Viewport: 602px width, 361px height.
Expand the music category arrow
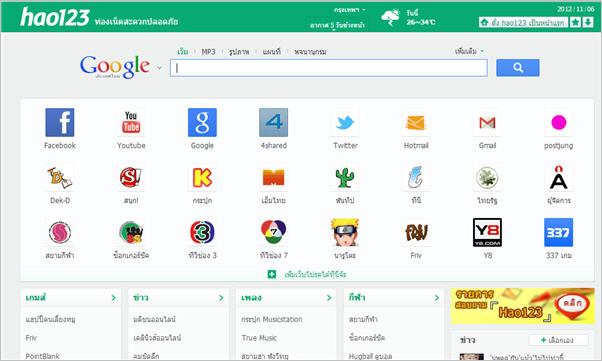coord(329,298)
